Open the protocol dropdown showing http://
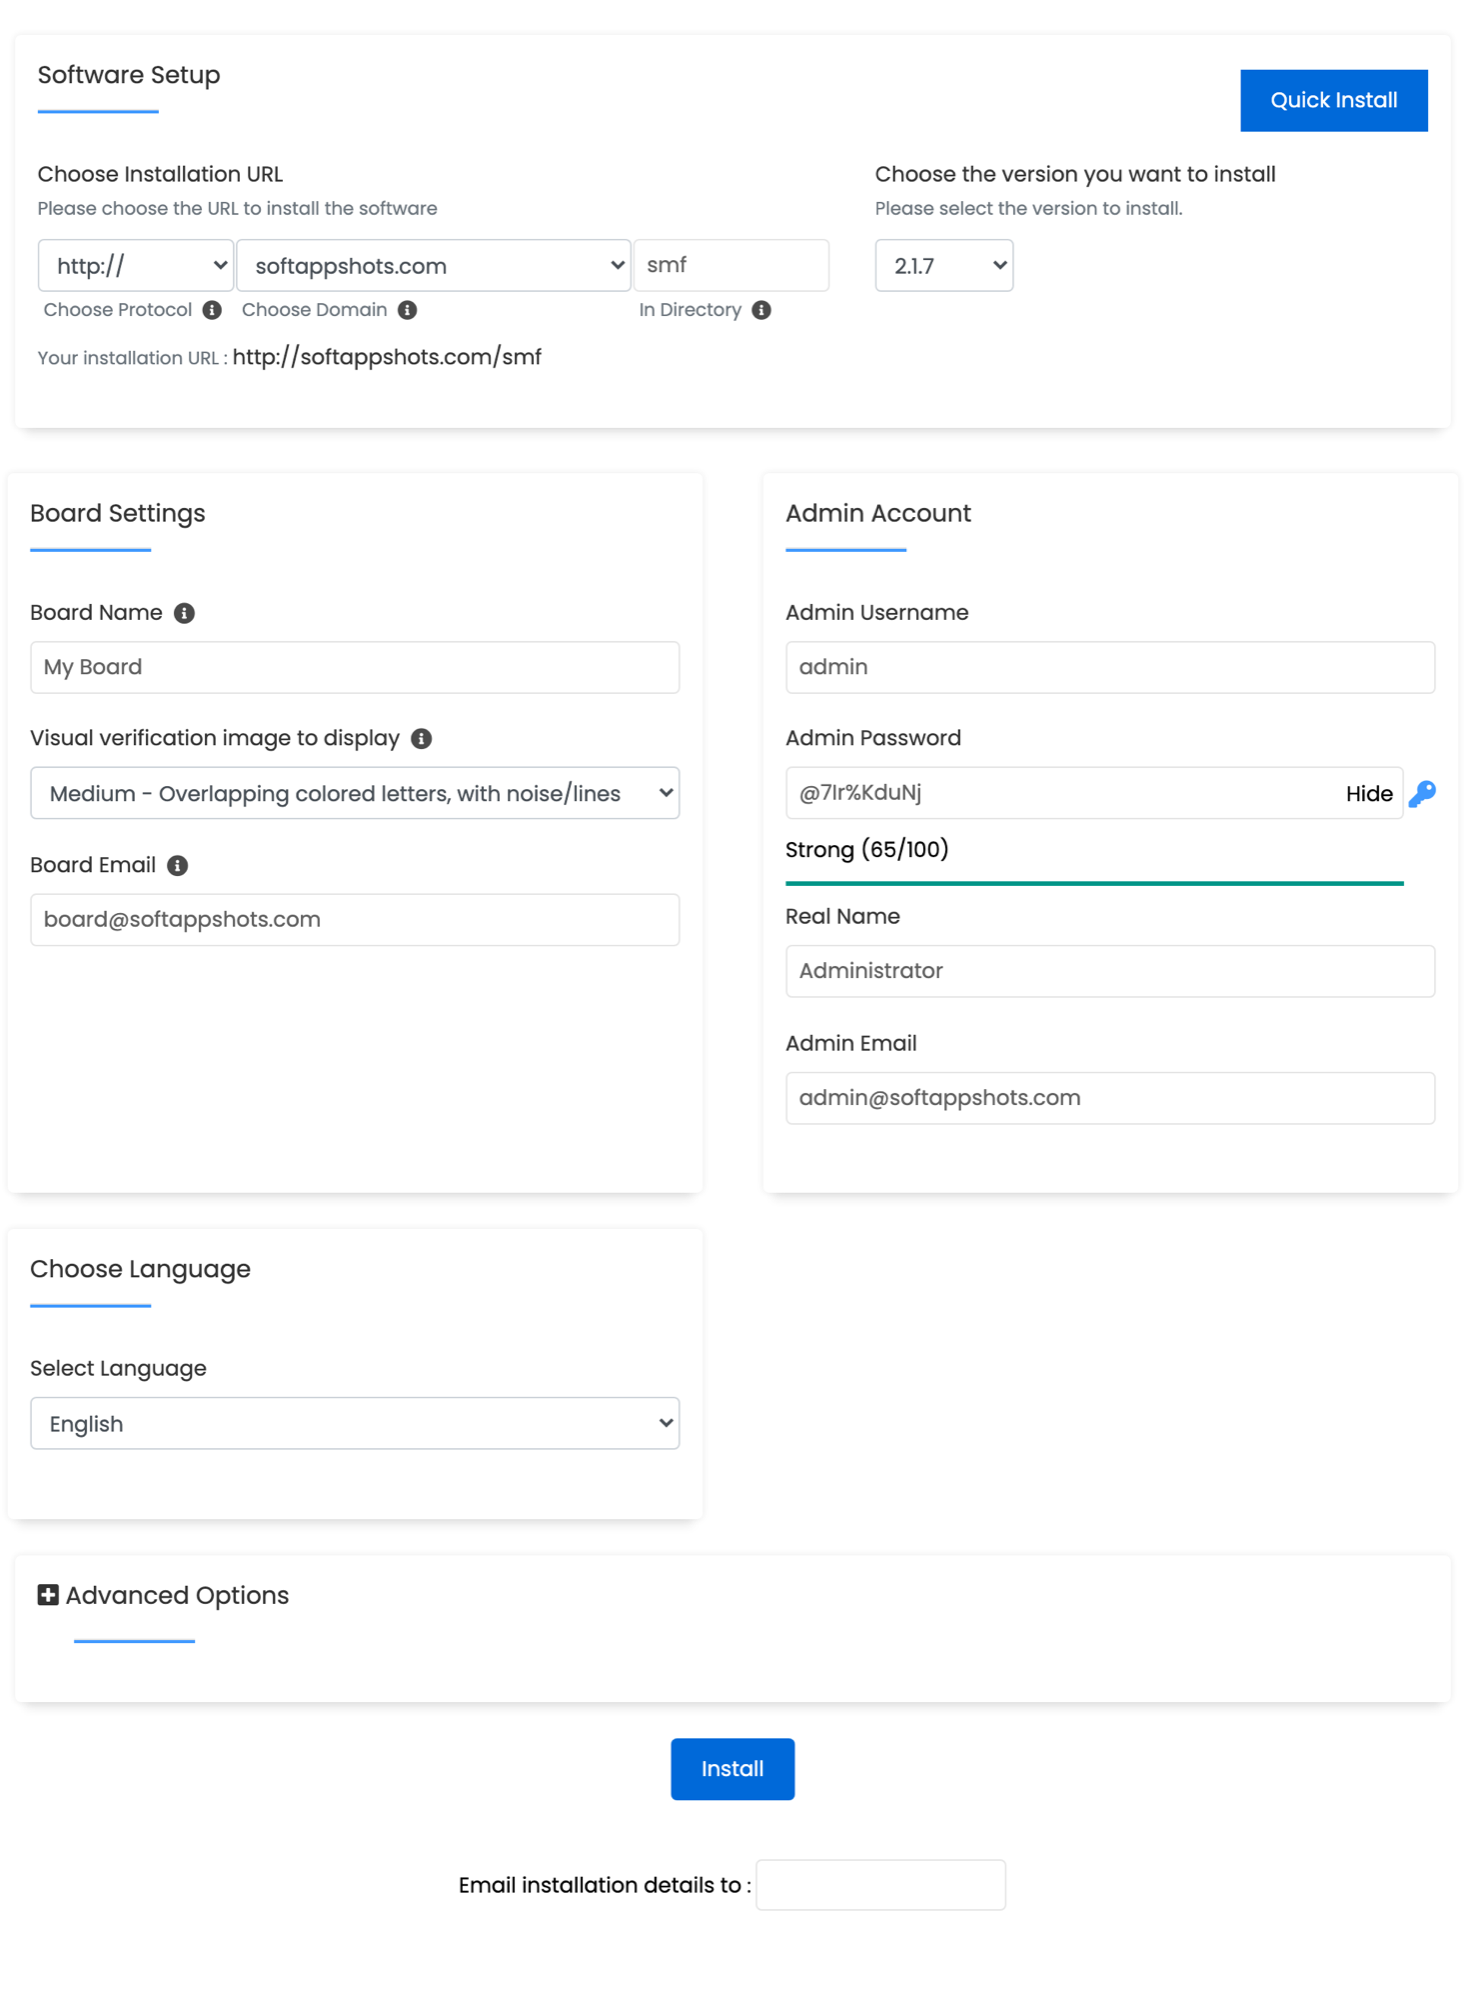1466x2000 pixels. [x=135, y=265]
